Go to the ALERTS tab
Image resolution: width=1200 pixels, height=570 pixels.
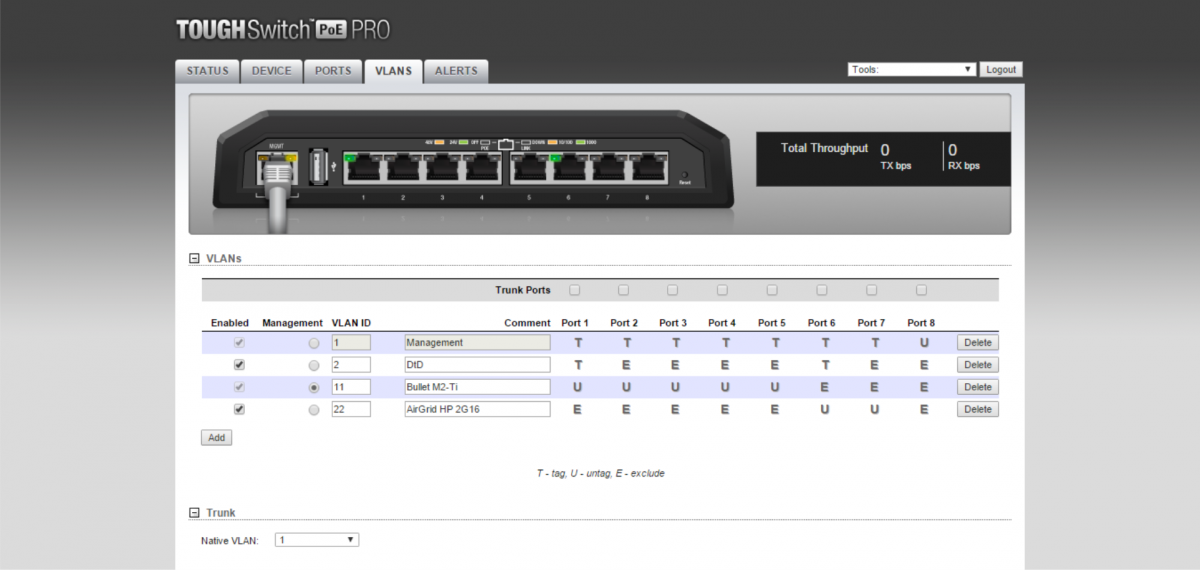[x=456, y=71]
